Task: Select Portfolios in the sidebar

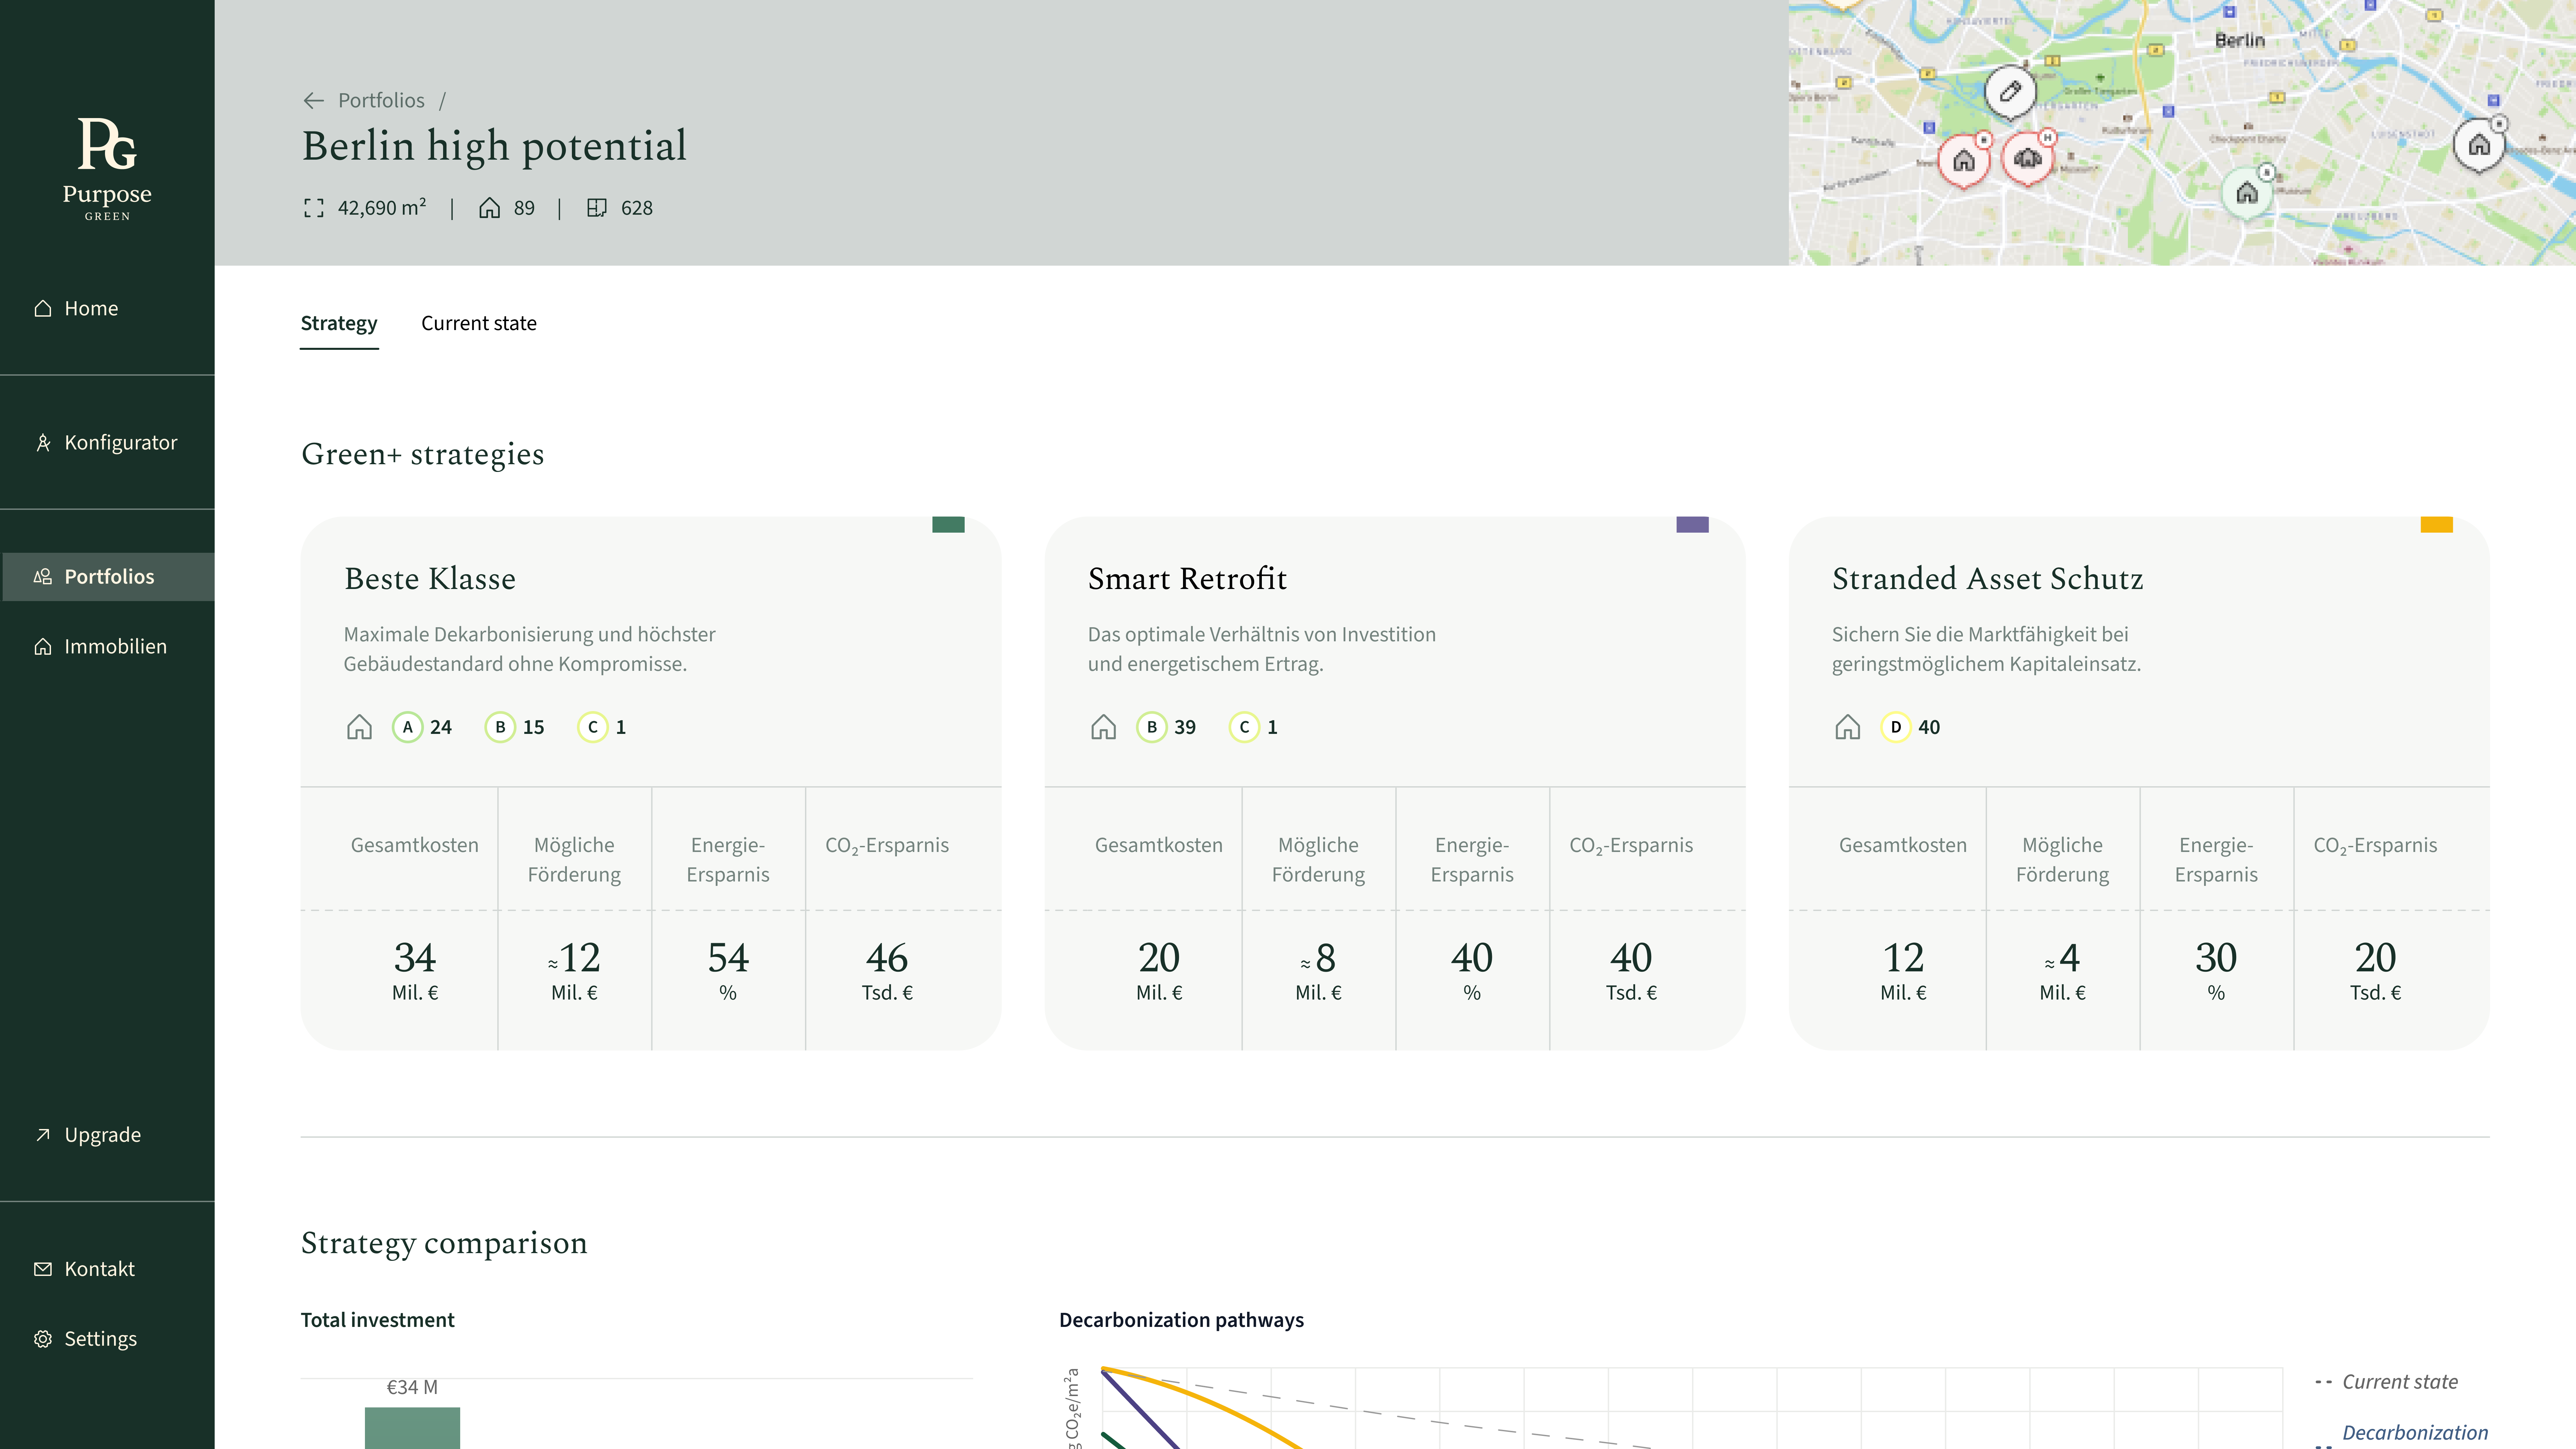Action: (x=108, y=577)
